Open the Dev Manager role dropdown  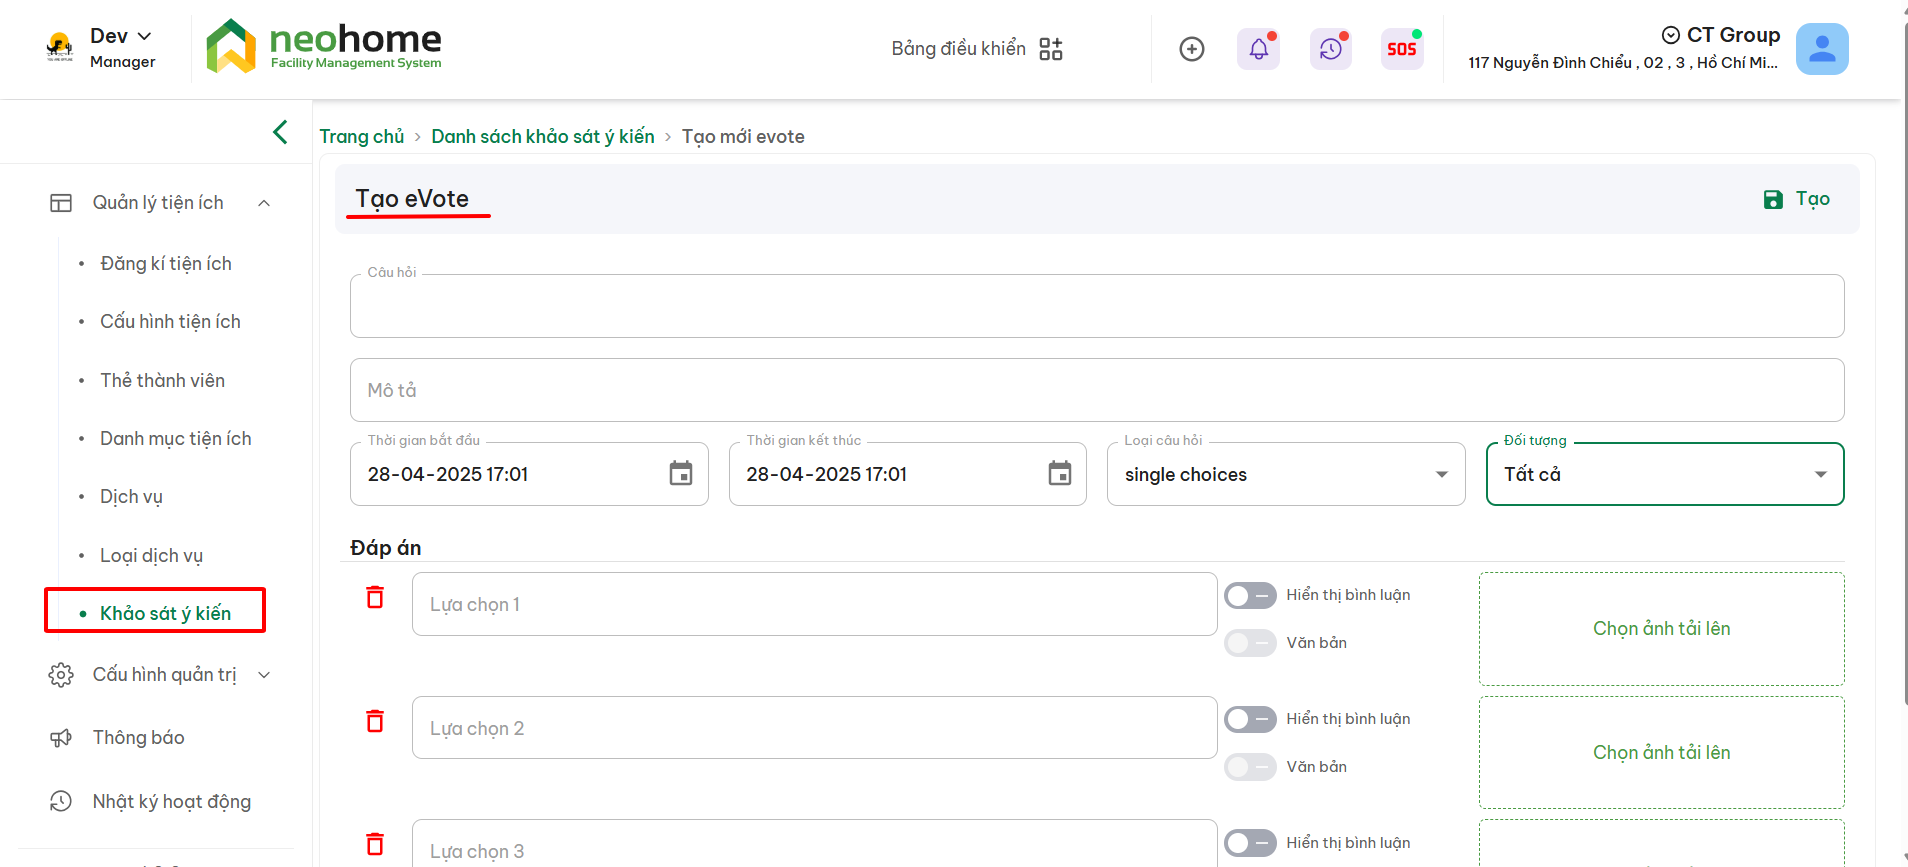pyautogui.click(x=122, y=47)
